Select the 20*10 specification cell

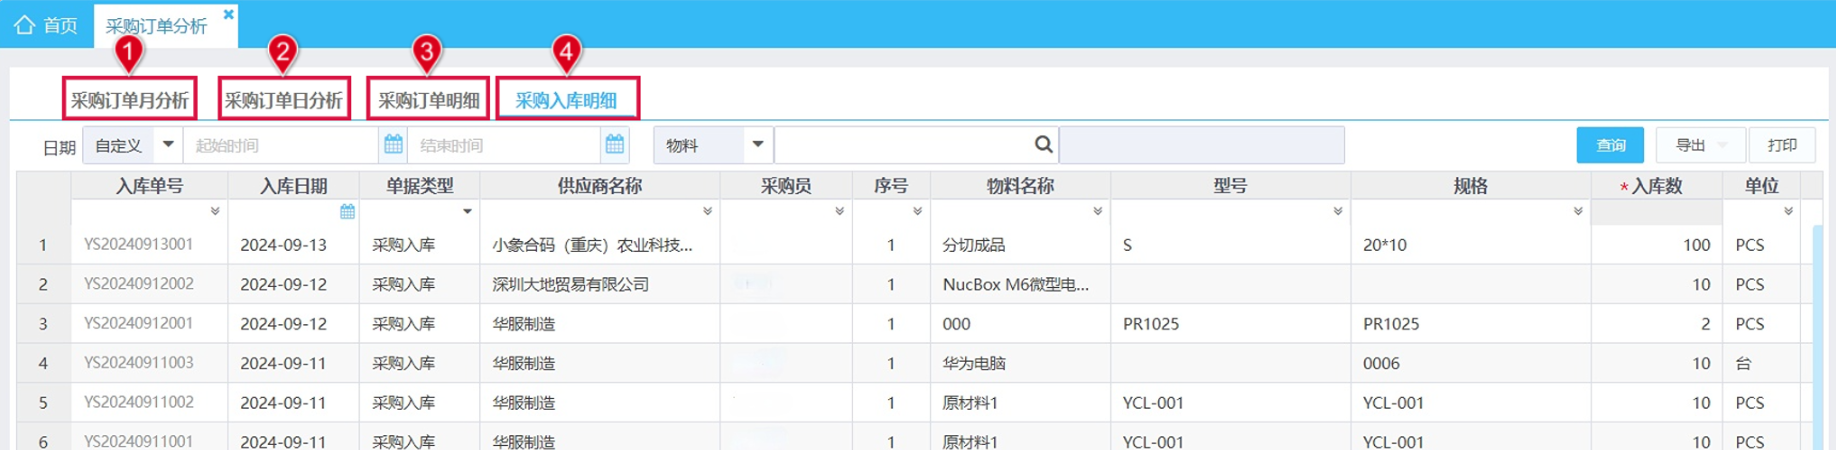pos(1470,245)
